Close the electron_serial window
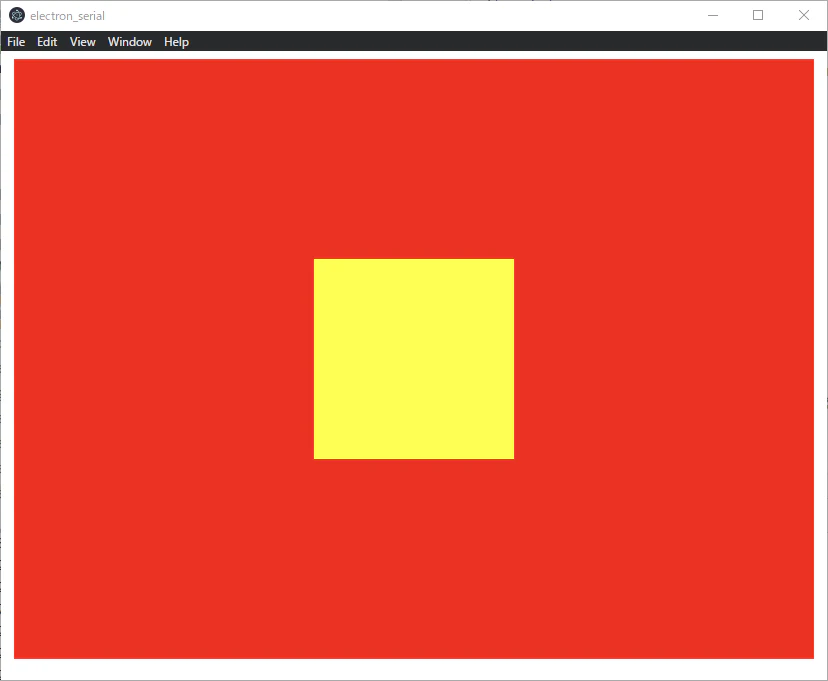The height and width of the screenshot is (681, 828). [804, 15]
